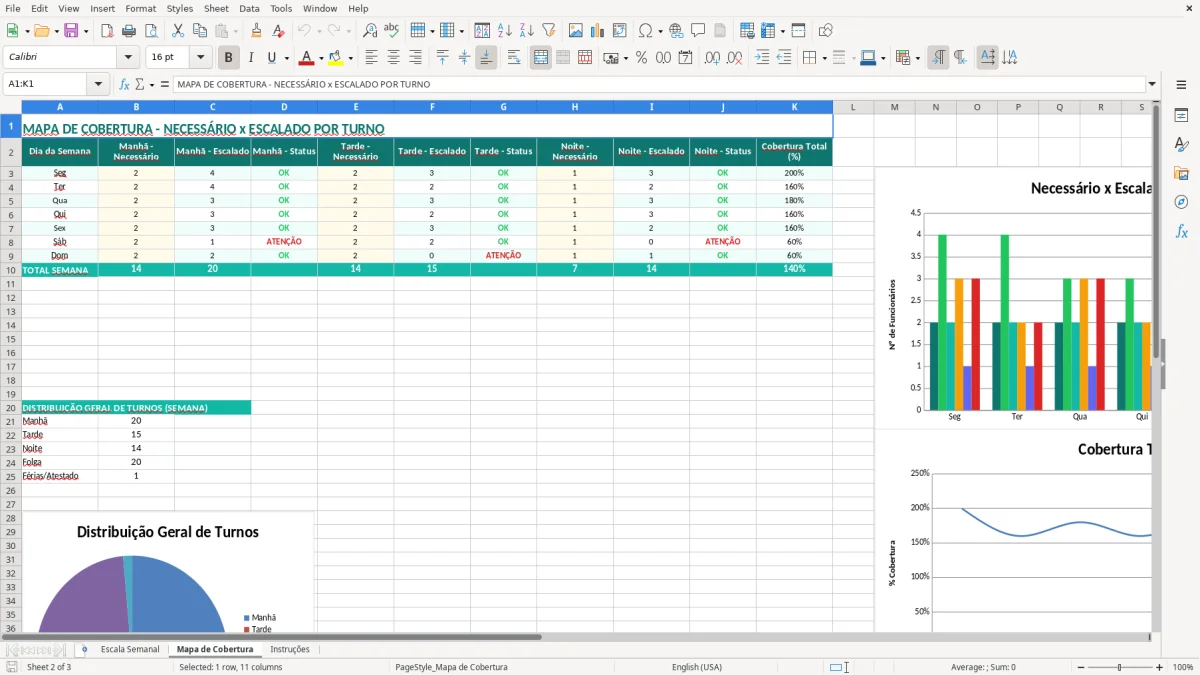Viewport: 1200px width, 675px height.
Task: Open sidebar Functions deck
Action: tap(1181, 232)
